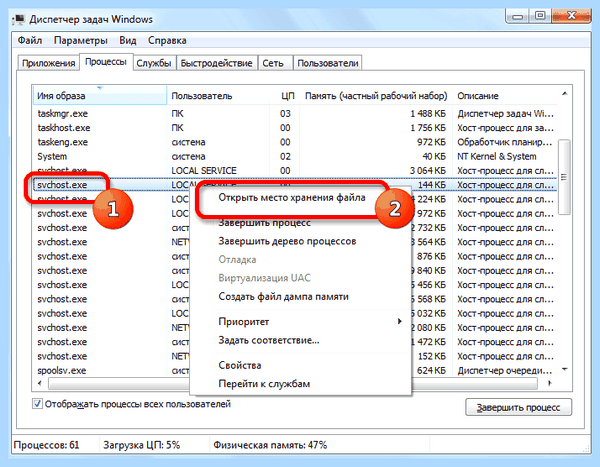Maximize the Task Manager window

tap(540, 16)
